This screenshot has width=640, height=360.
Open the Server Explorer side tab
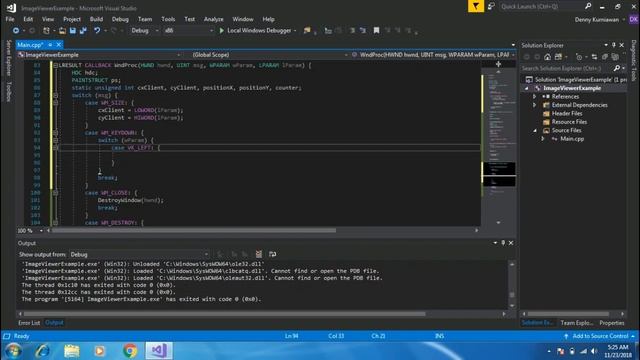[x=8, y=58]
